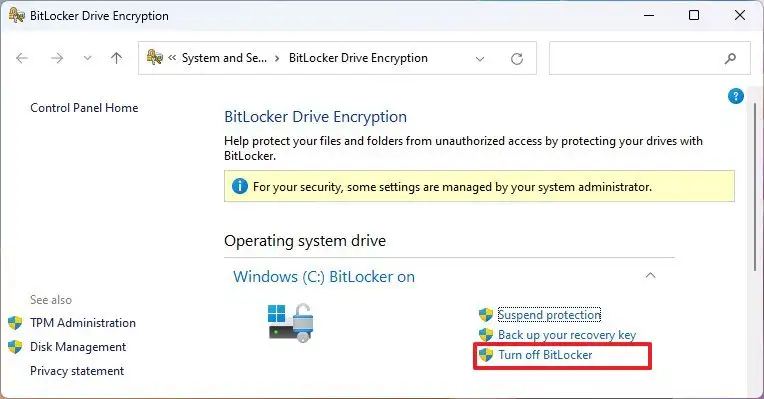Click the info icon in the yellow banner

240,186
